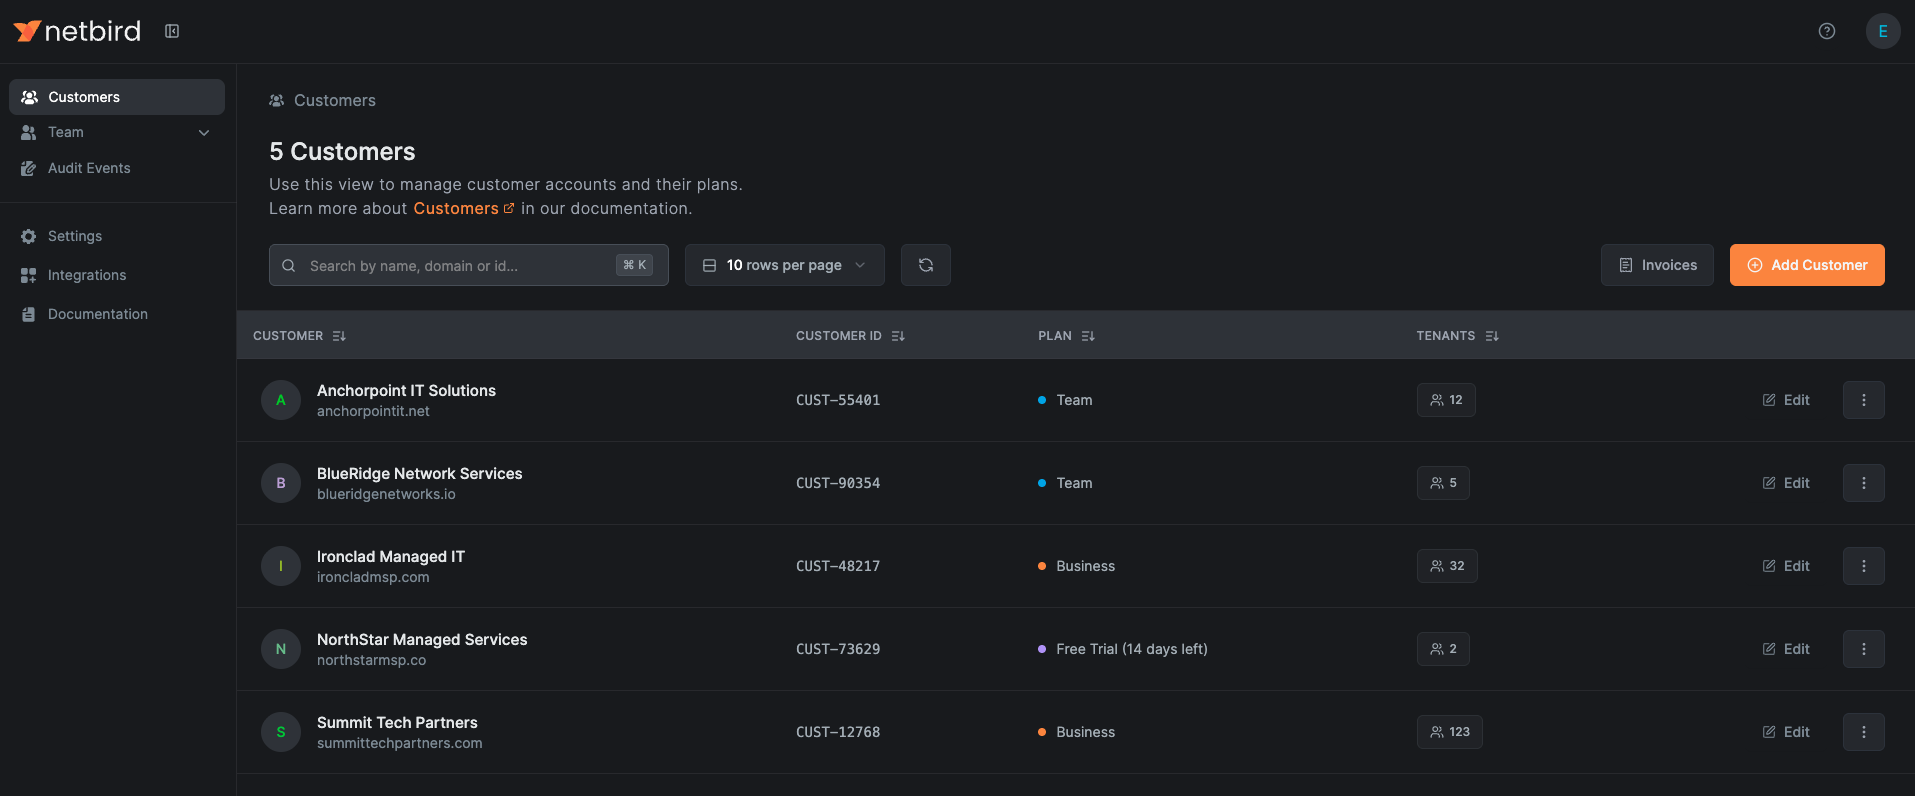This screenshot has width=1915, height=796.
Task: Edit Summit Tech Partners
Action: coord(1786,732)
